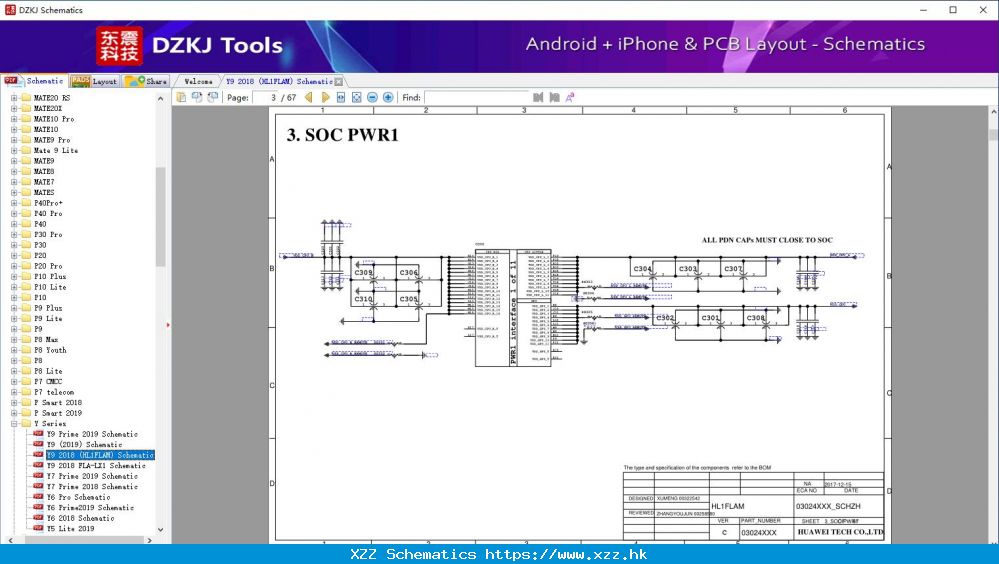This screenshot has height=564, width=999.
Task: Click the page number input field
Action: (266, 98)
